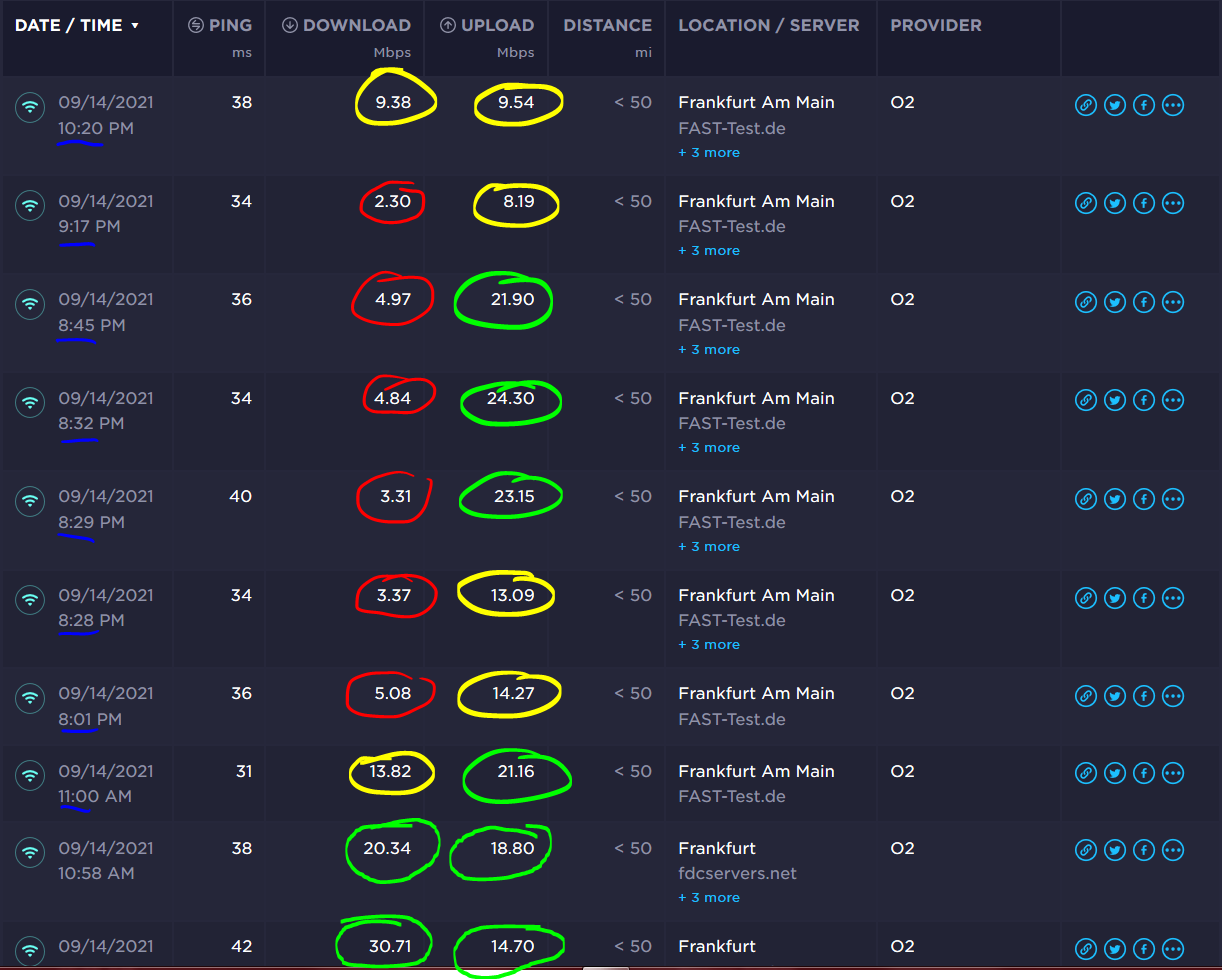The width and height of the screenshot is (1222, 979).
Task: Expand "+ 3 more" under the 8:32 PM result
Action: click(709, 448)
